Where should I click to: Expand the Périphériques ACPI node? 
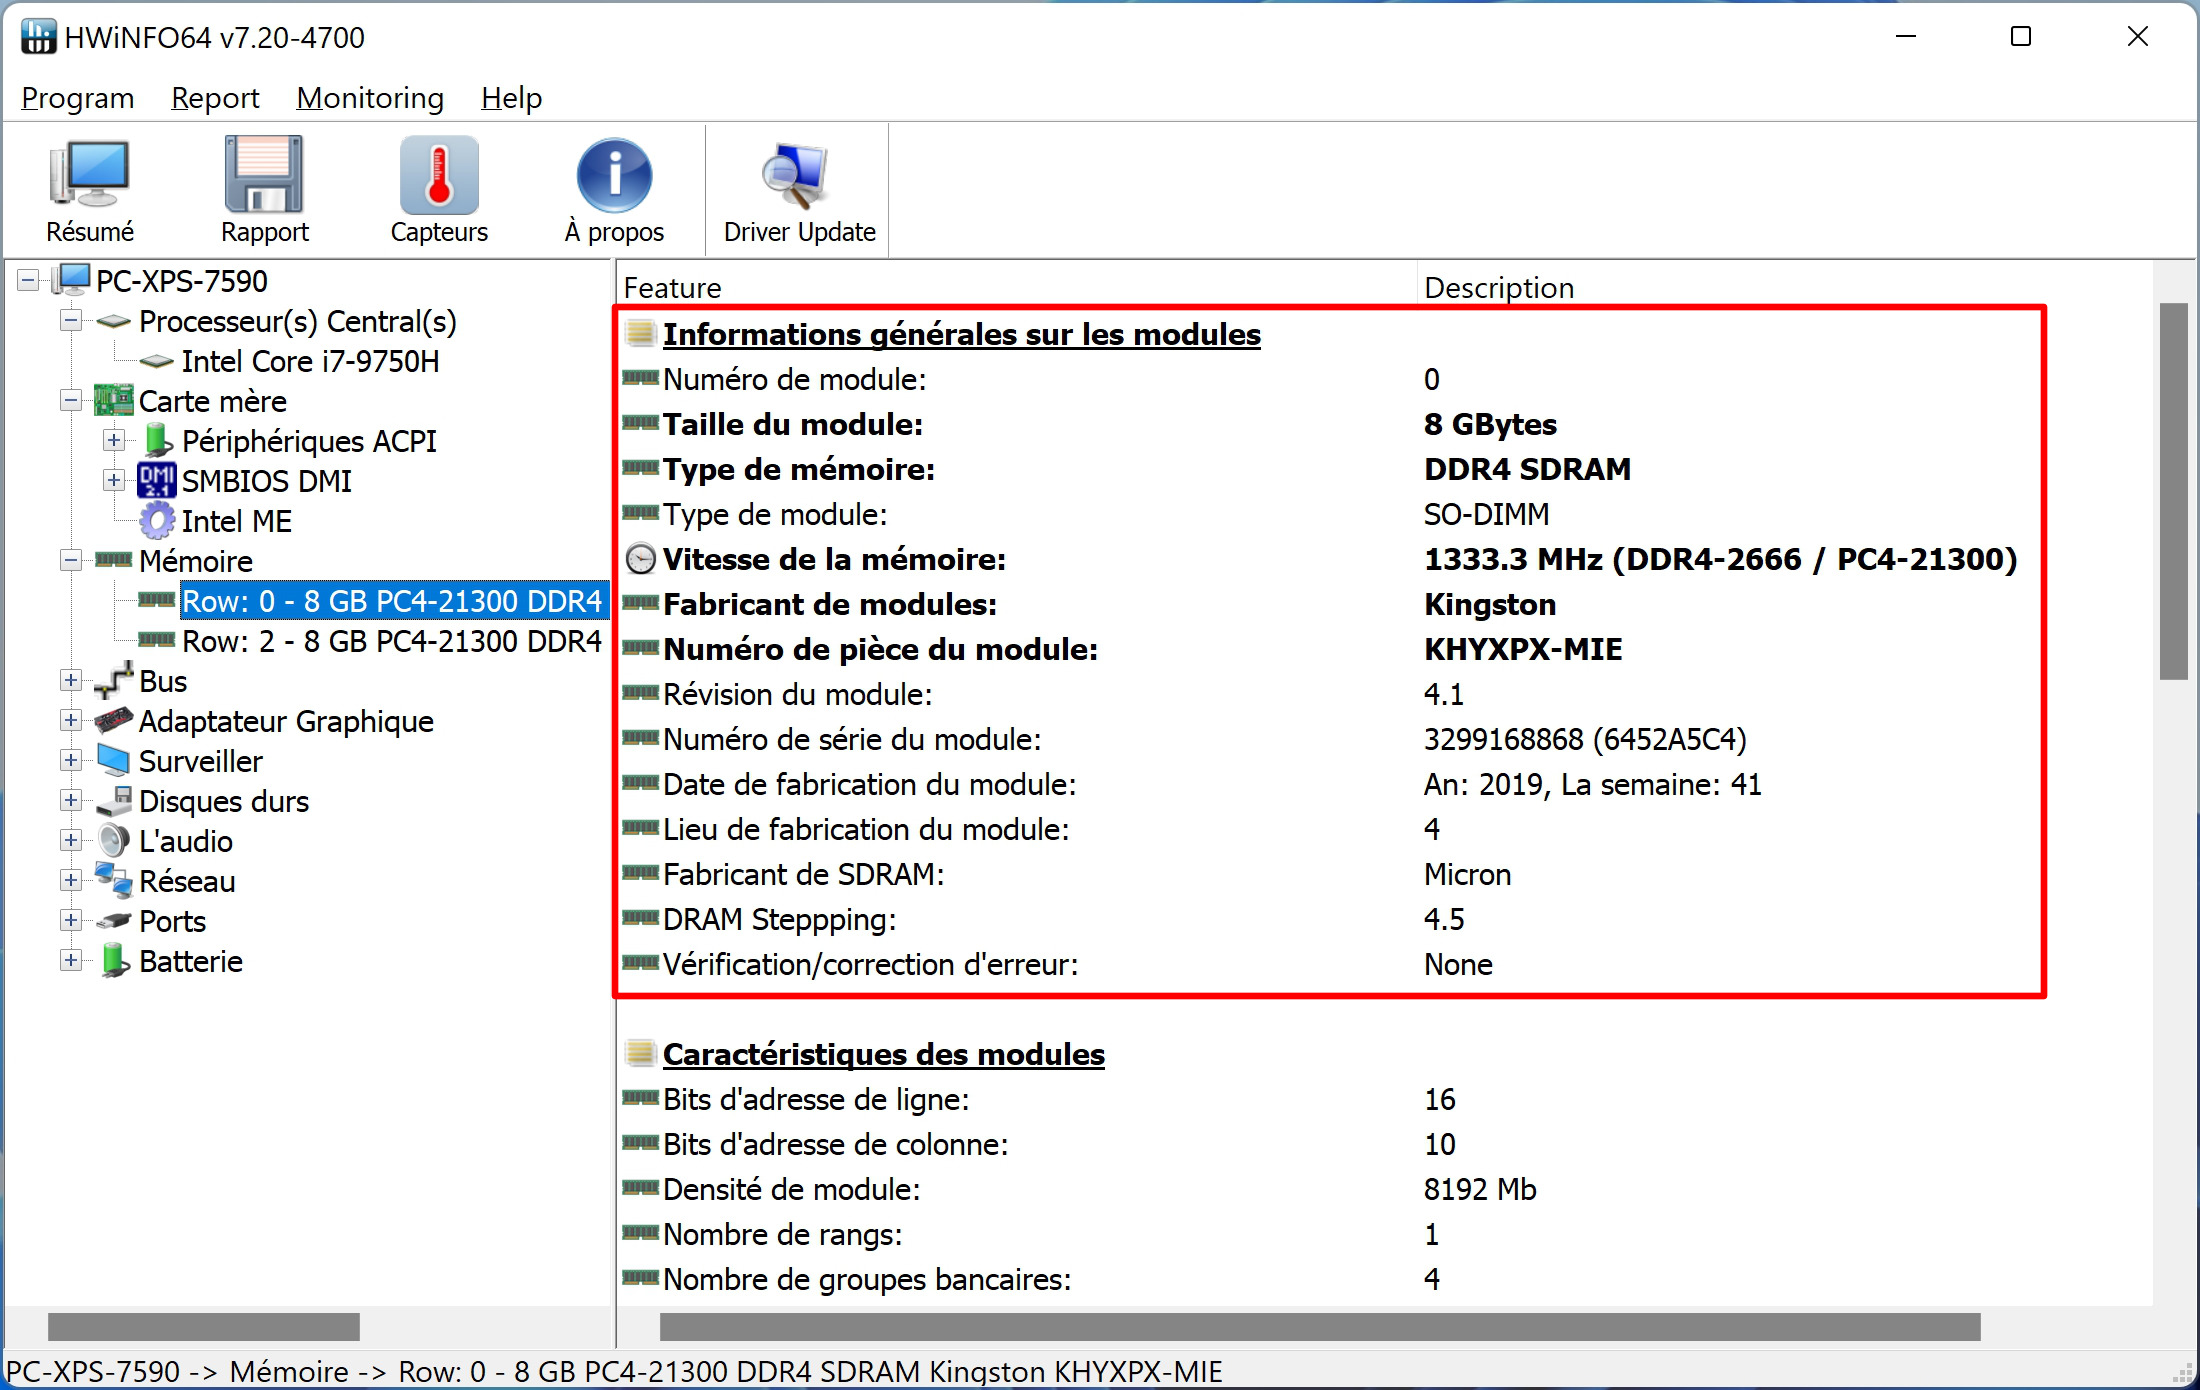(x=114, y=441)
